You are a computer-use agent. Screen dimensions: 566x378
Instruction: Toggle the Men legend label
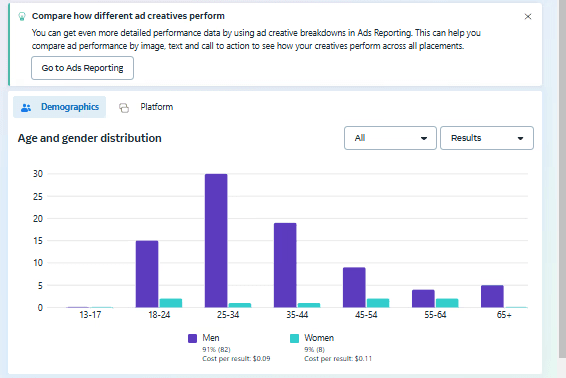[x=211, y=338]
